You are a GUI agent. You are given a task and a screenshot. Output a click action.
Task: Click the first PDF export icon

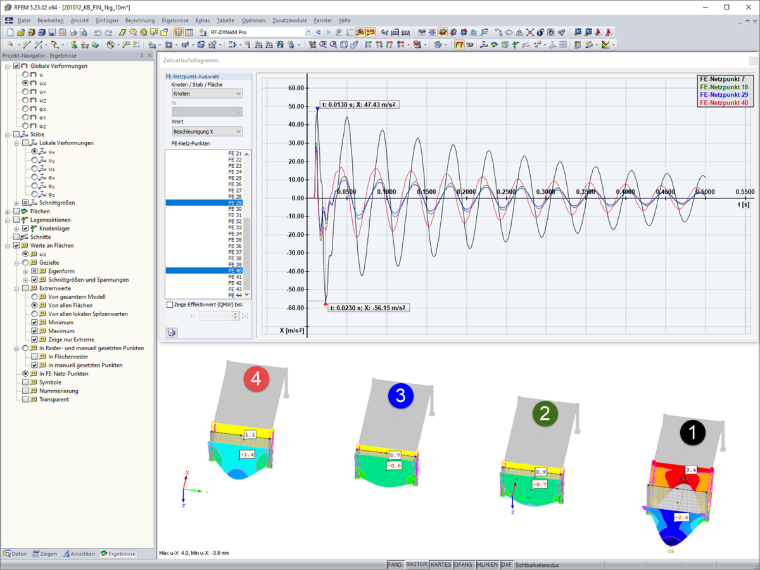pyautogui.click(x=599, y=32)
